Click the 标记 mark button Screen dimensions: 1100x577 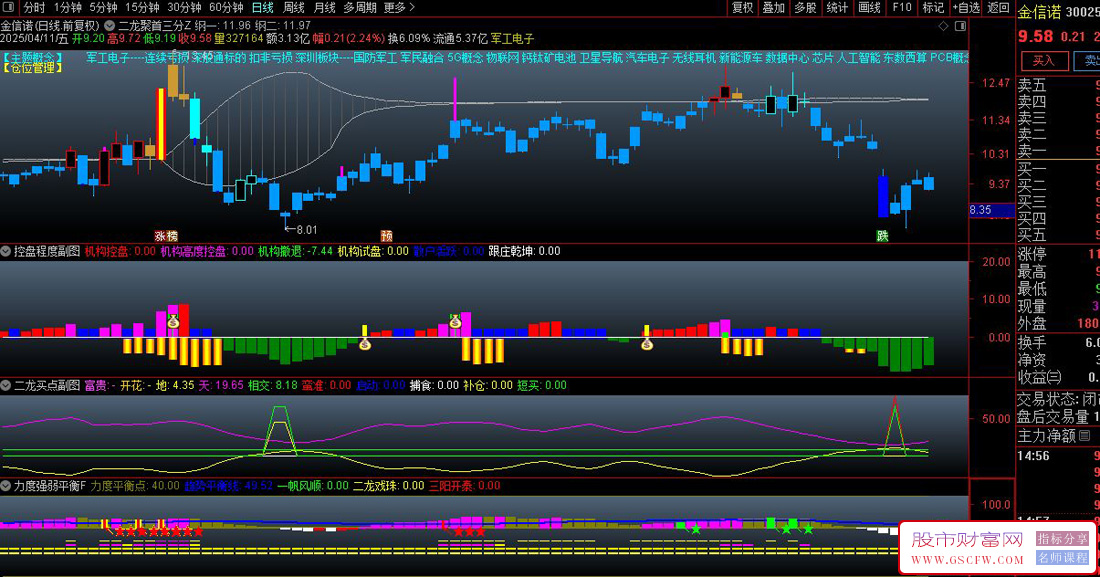(x=933, y=8)
